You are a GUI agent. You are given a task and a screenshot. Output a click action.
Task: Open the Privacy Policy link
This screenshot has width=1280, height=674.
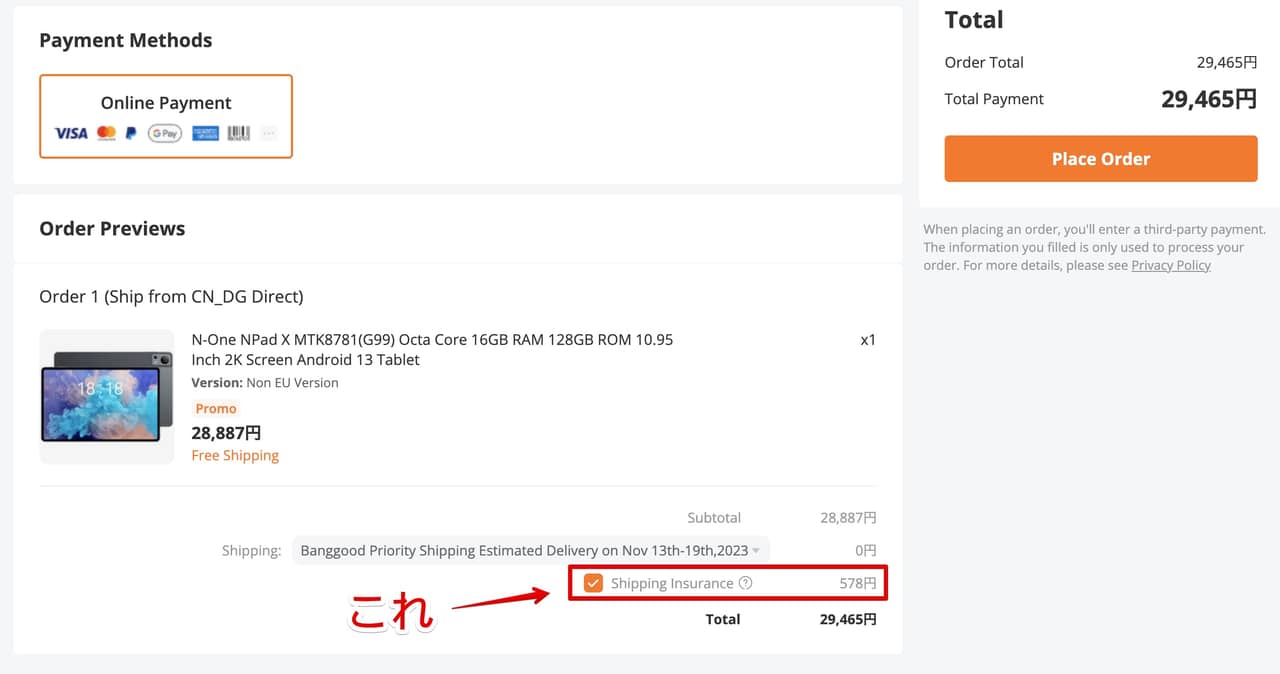(x=1170, y=265)
